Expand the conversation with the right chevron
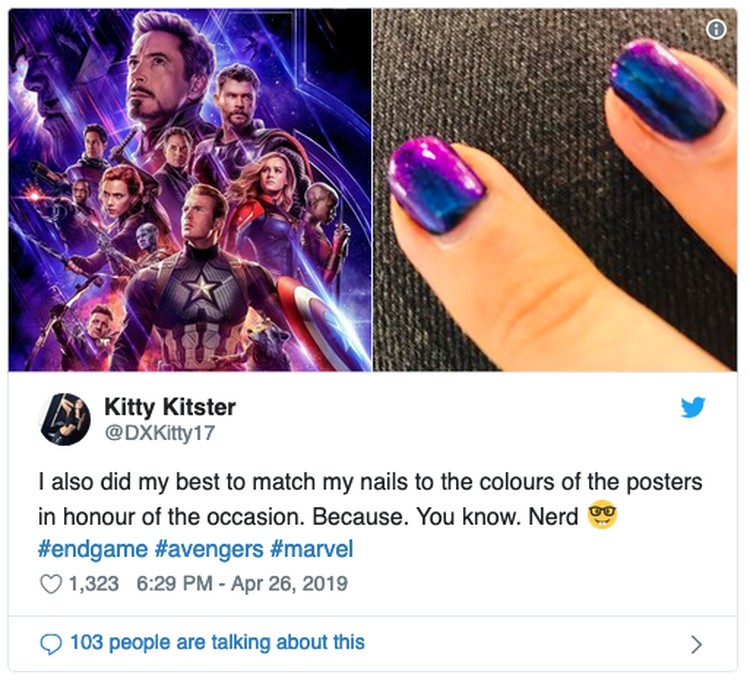Viewport: 750px width, 687px height. pos(696,644)
